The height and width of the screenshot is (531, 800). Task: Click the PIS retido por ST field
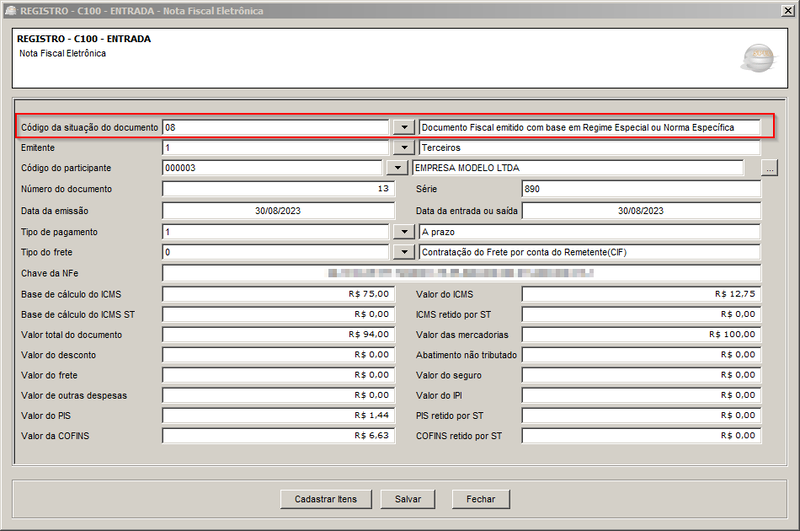point(641,416)
